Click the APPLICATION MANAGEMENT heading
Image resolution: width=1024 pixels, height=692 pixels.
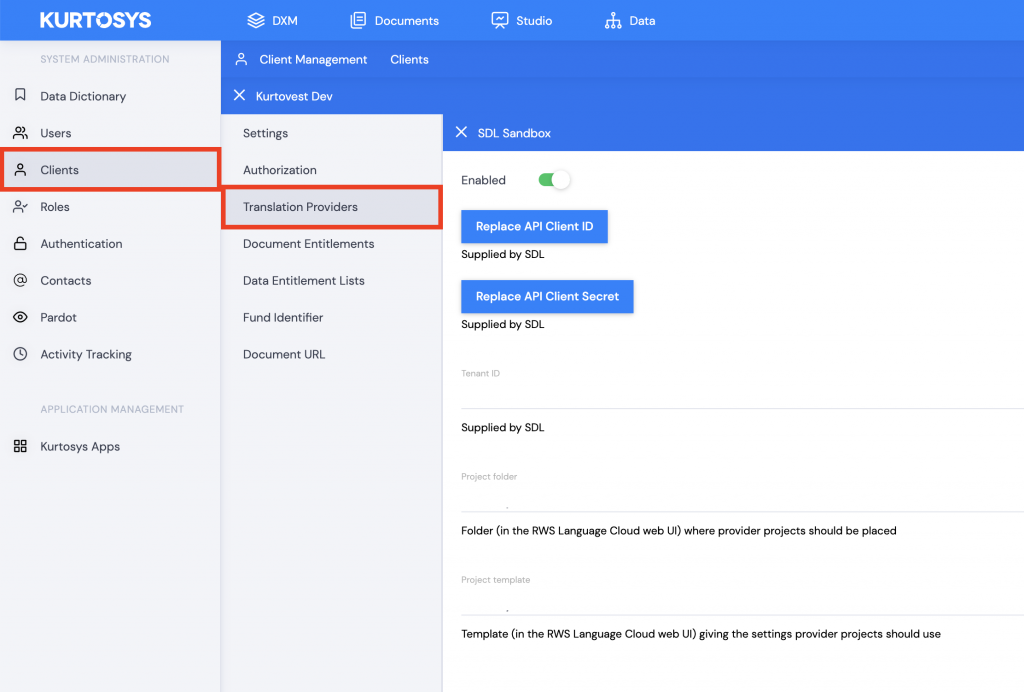click(x=112, y=409)
